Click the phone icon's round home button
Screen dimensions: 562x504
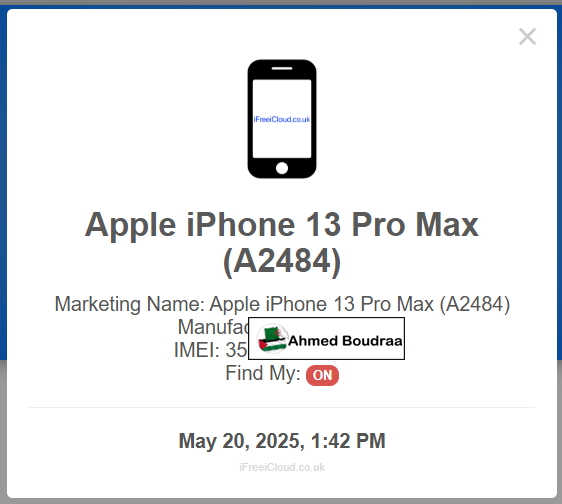[282, 168]
